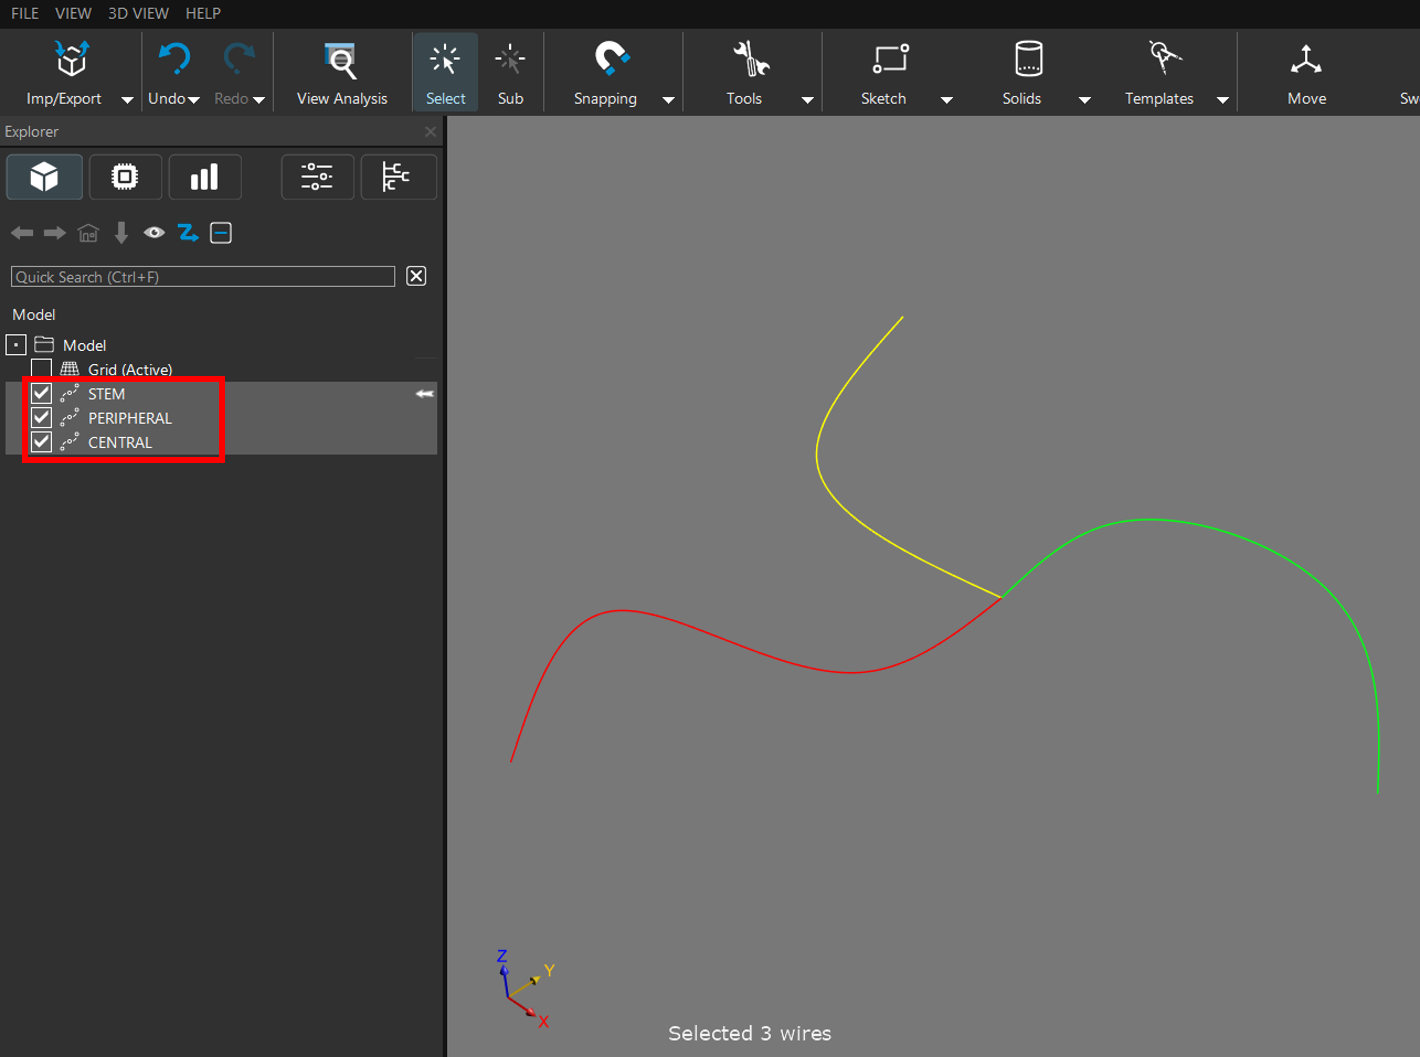Click the Imp/Export cube icon
1420x1057 pixels.
pos(70,60)
